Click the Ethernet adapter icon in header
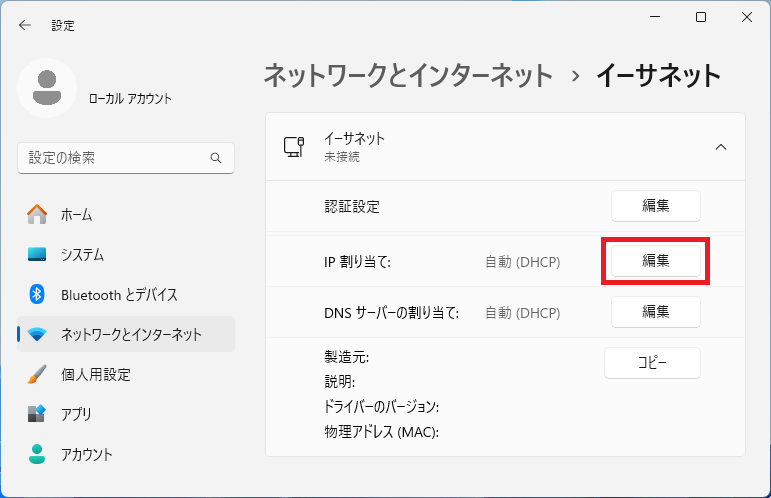 (294, 147)
